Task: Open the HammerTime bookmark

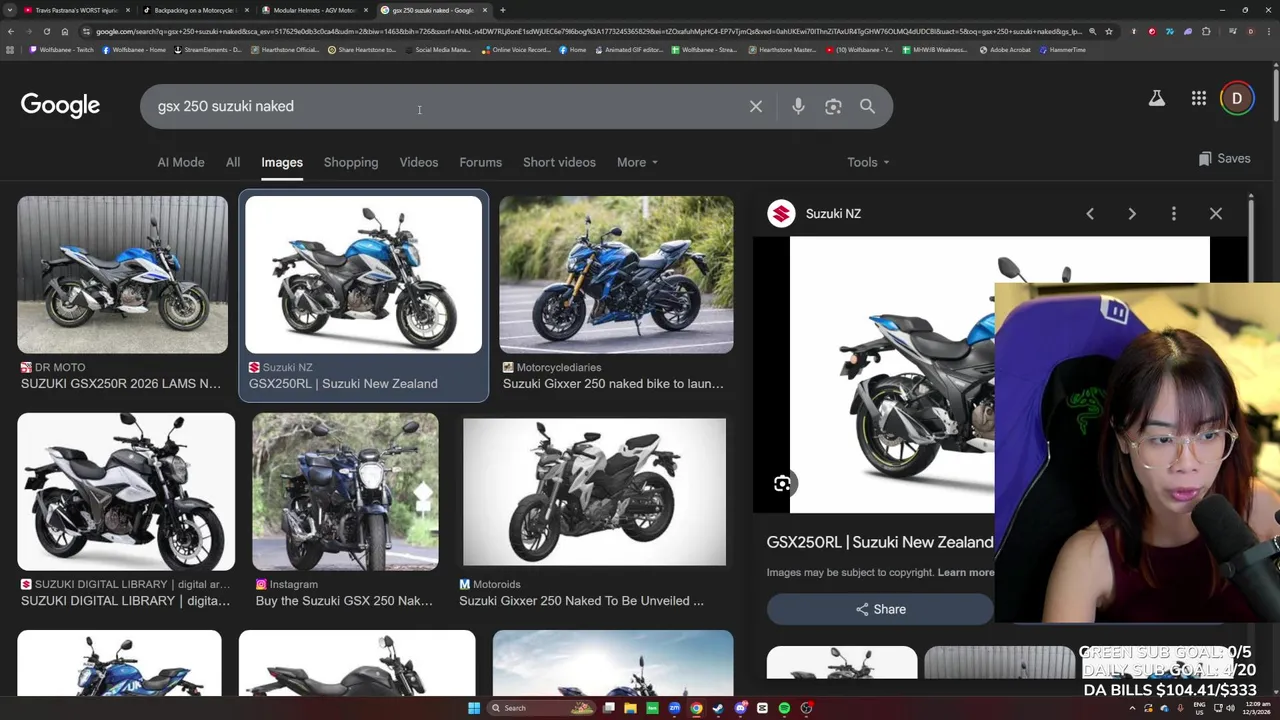Action: 1062,49
